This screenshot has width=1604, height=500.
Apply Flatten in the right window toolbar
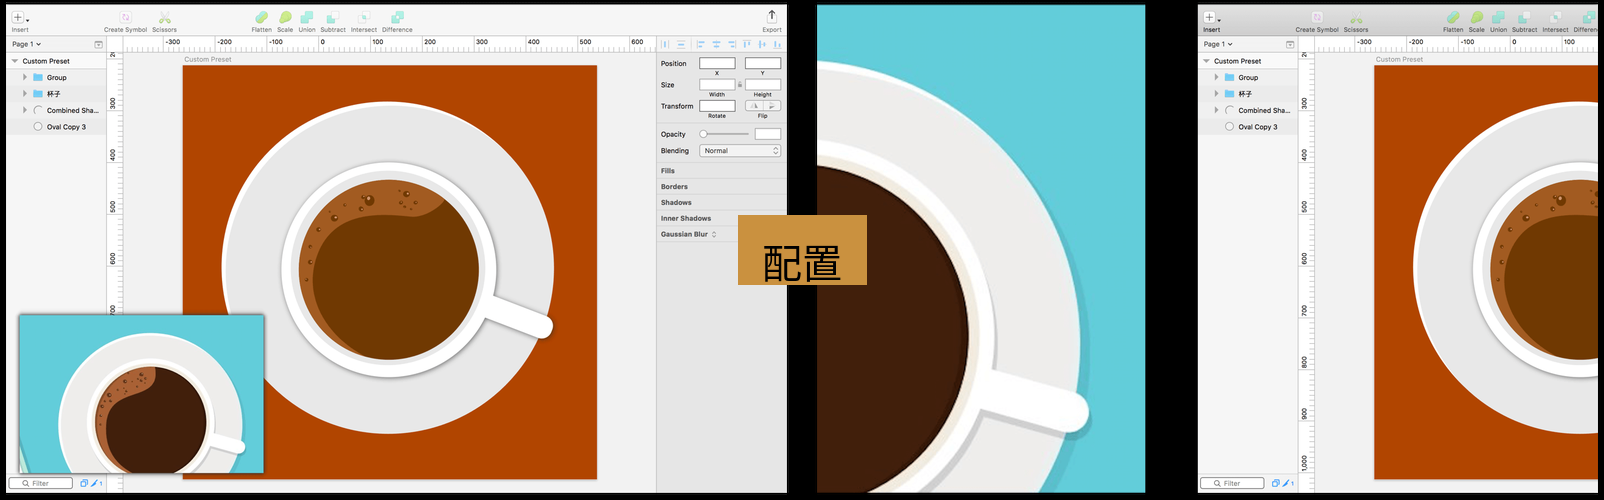click(1452, 18)
